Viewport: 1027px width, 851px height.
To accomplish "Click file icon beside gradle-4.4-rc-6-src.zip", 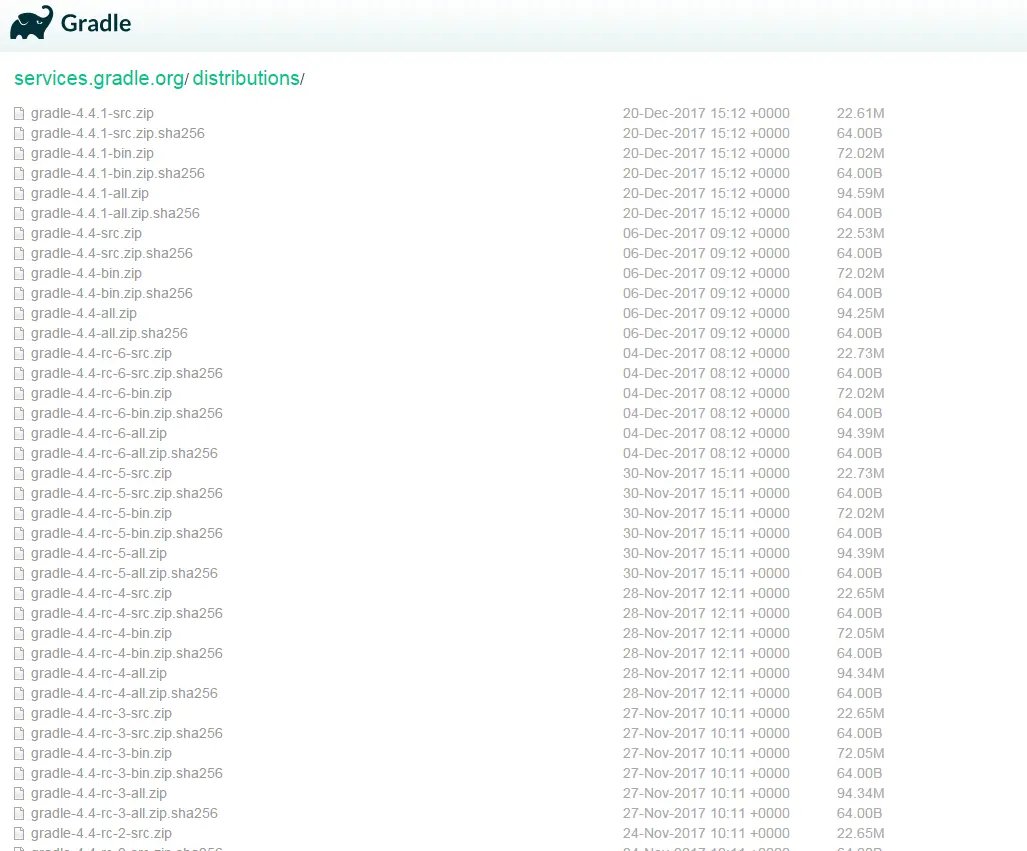I will [19, 353].
